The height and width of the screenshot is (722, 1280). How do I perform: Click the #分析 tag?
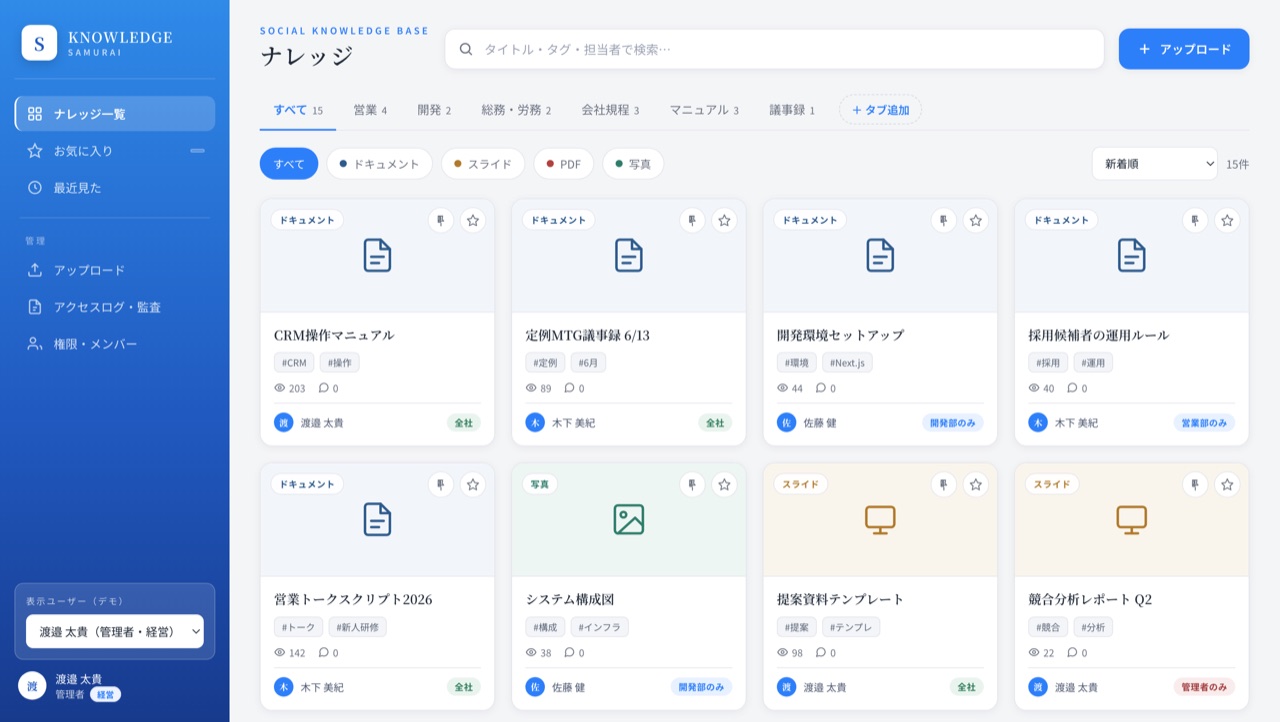click(x=1093, y=627)
